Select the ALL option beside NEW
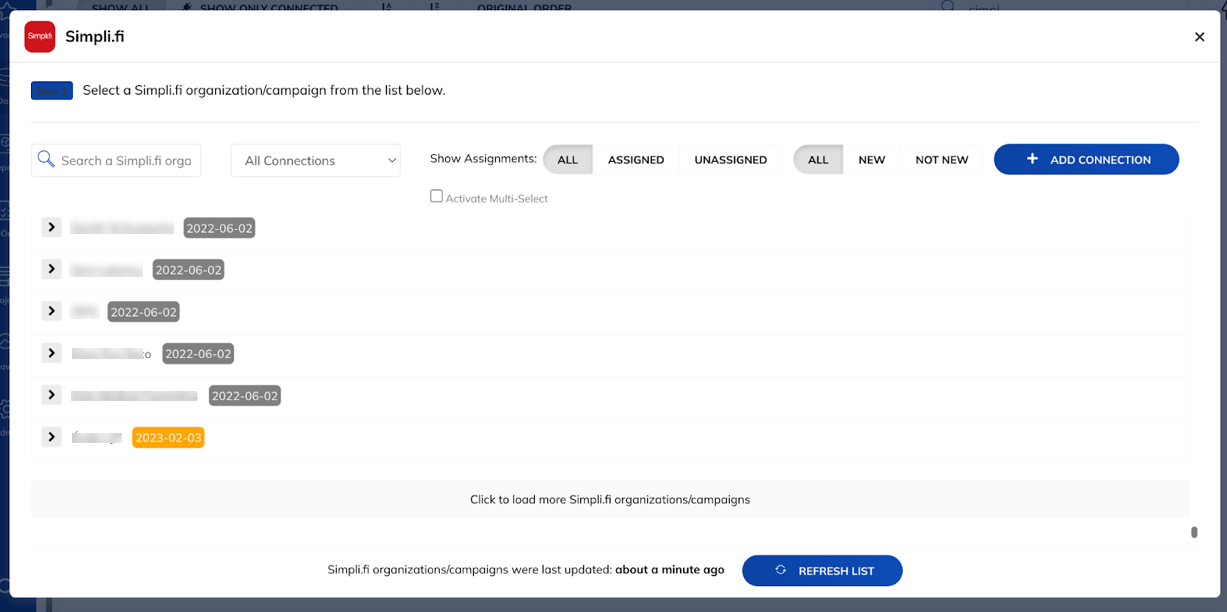1227x612 pixels. point(818,160)
